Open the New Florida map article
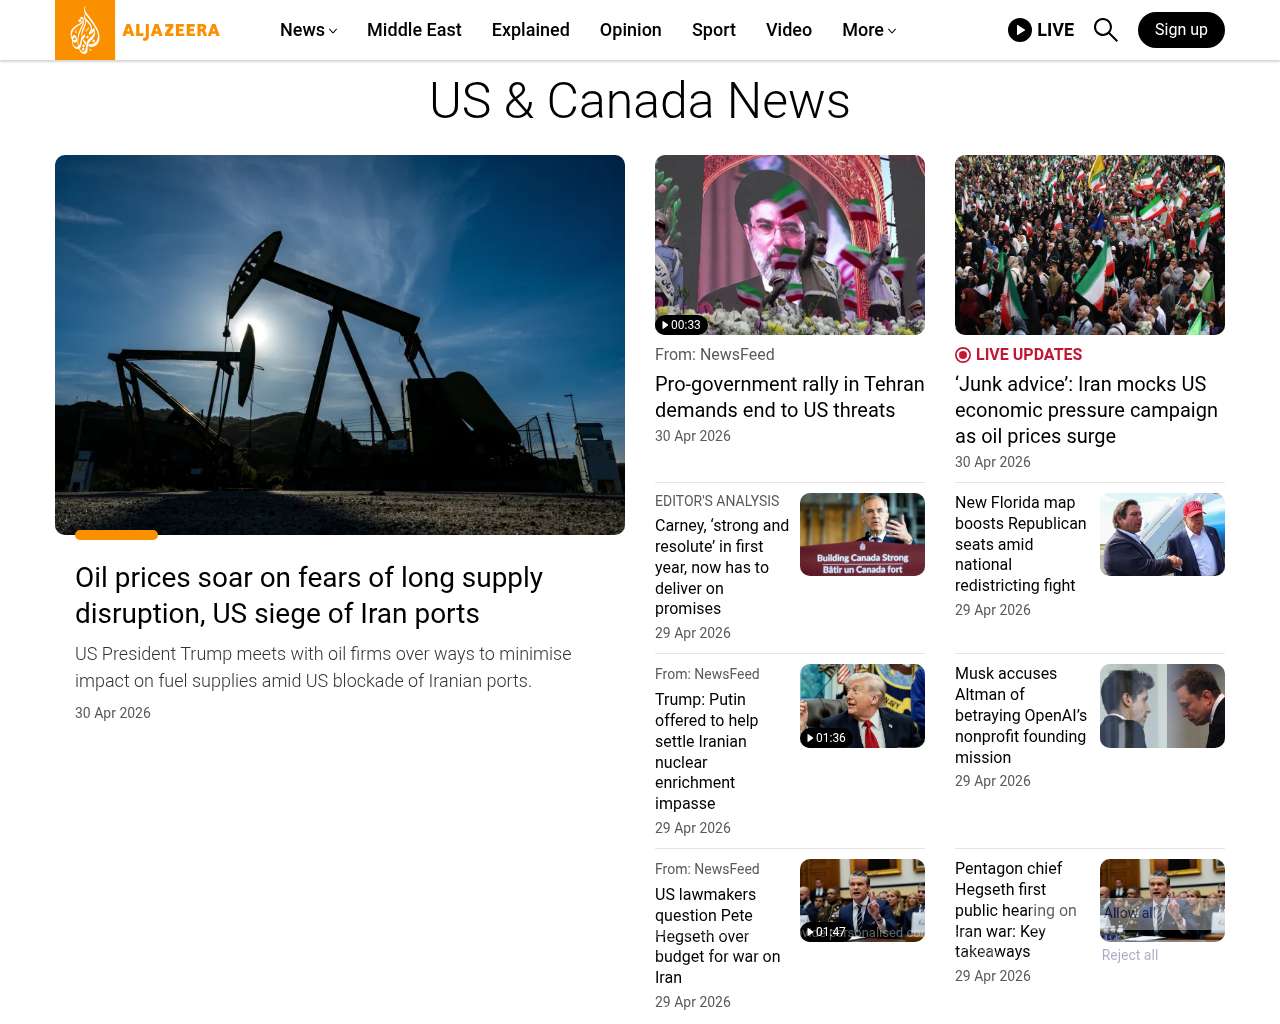The width and height of the screenshot is (1280, 1024). click(1020, 544)
